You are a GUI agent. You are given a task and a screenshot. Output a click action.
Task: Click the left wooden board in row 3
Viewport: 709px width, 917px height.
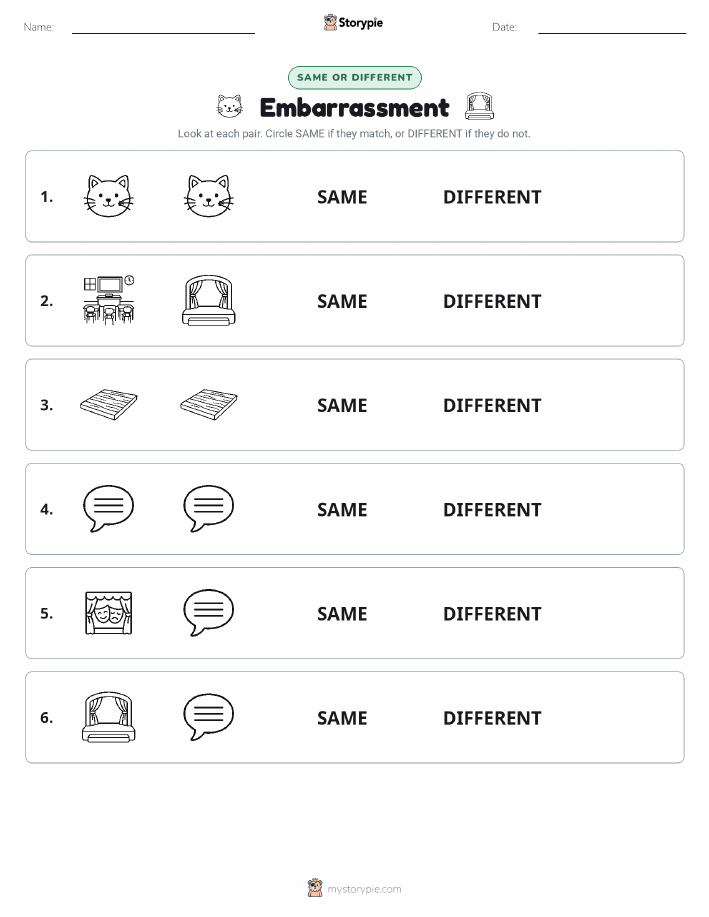tap(109, 404)
